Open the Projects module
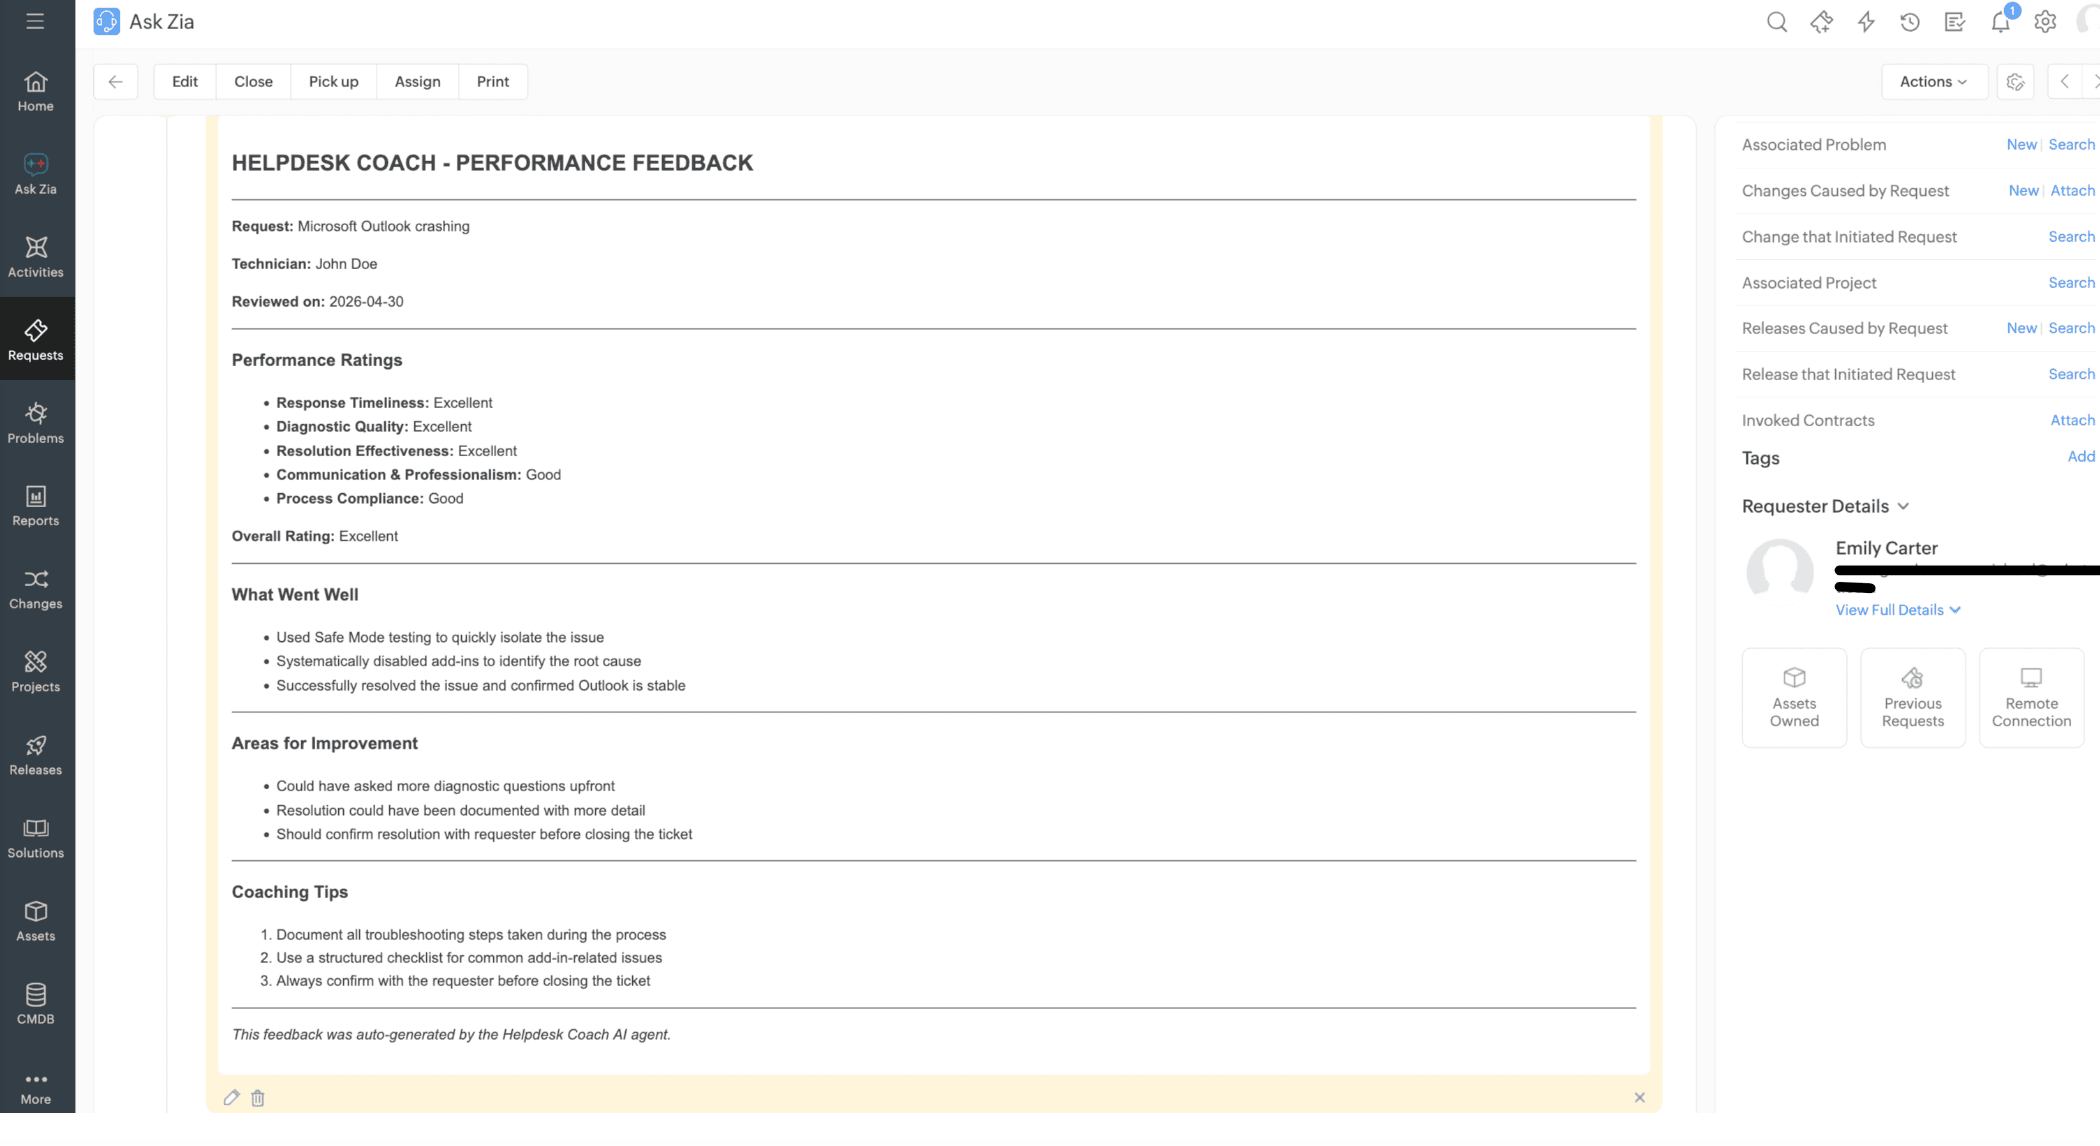 coord(36,673)
